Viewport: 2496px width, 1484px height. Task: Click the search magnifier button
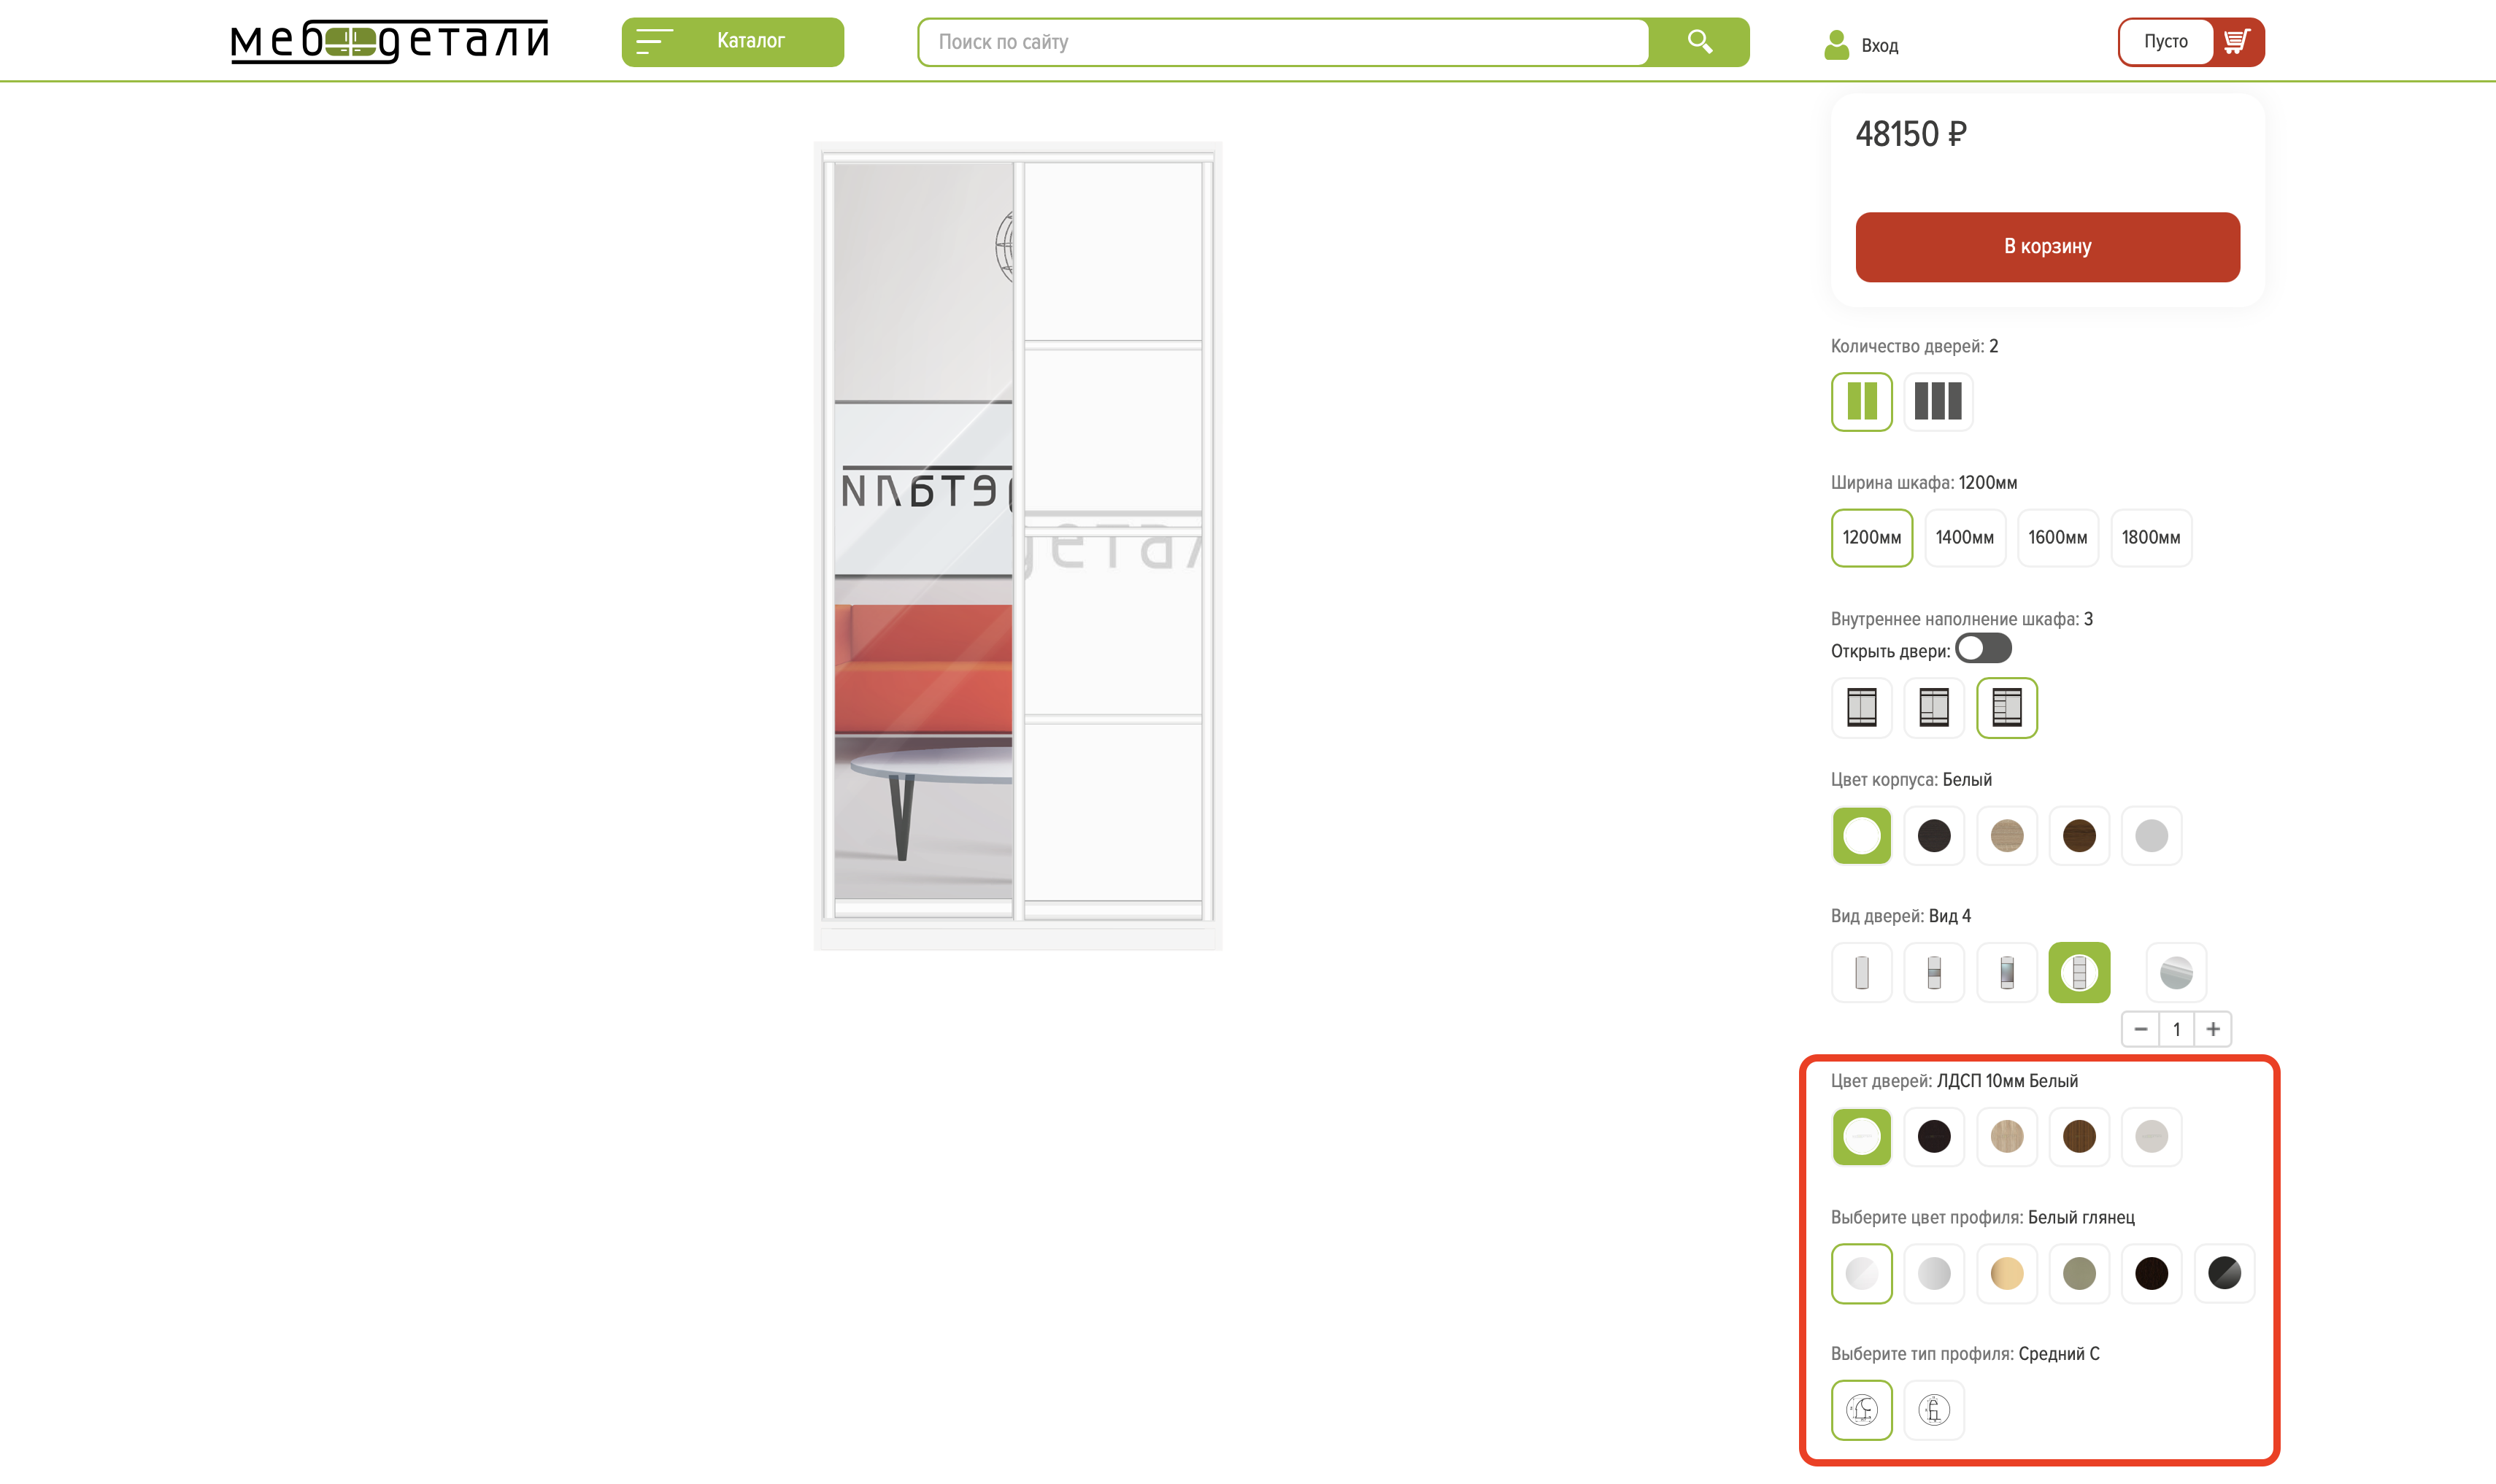click(1699, 42)
